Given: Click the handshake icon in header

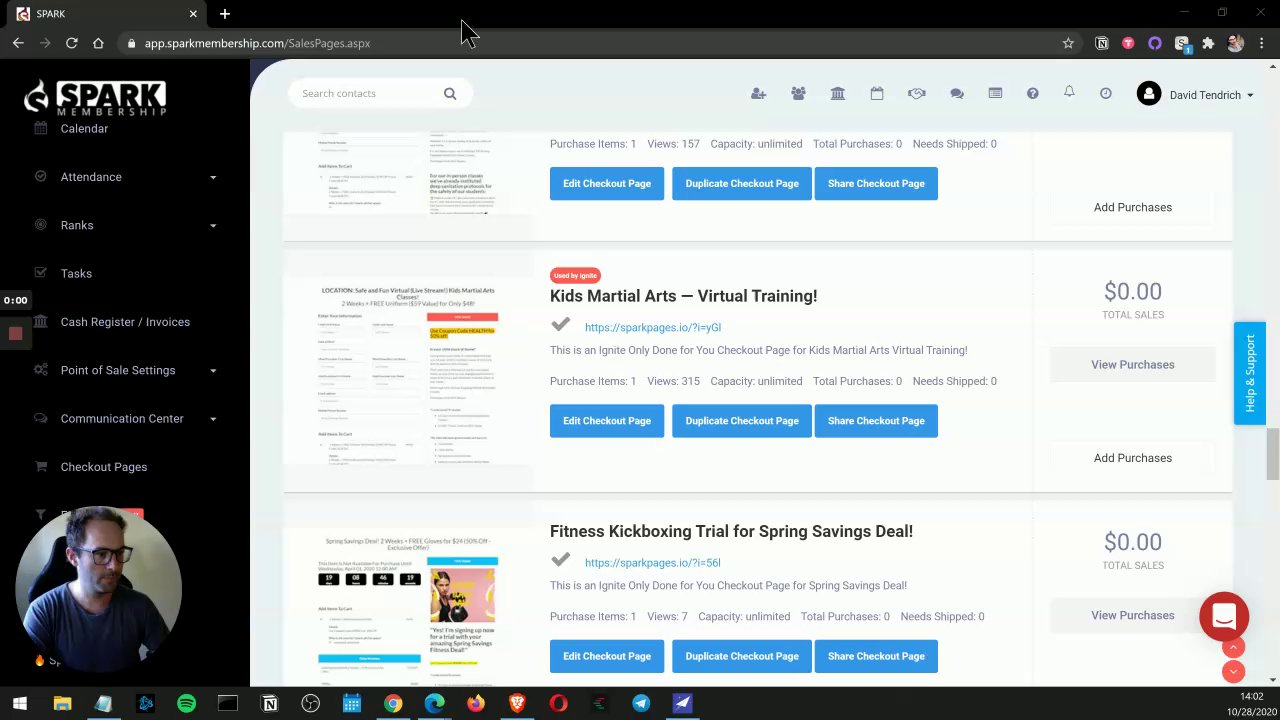Looking at the screenshot, I should [917, 94].
